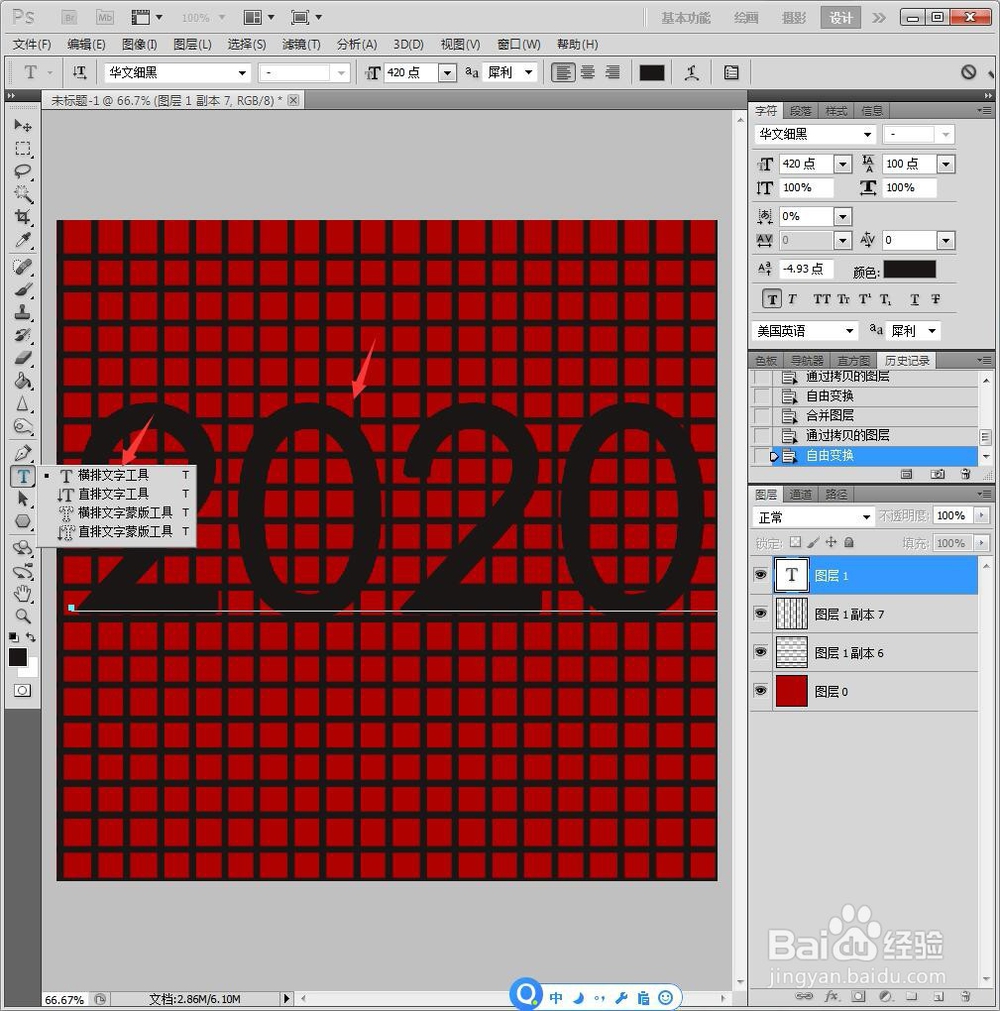Viewport: 1000px width, 1011px height.
Task: Open the character panel toggle icon
Action: [731, 72]
